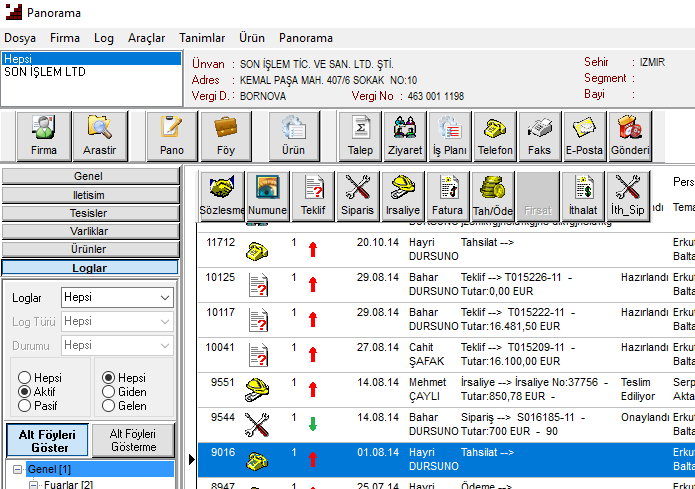Open the Araçlar menu
The width and height of the screenshot is (695, 489).
[x=146, y=38]
